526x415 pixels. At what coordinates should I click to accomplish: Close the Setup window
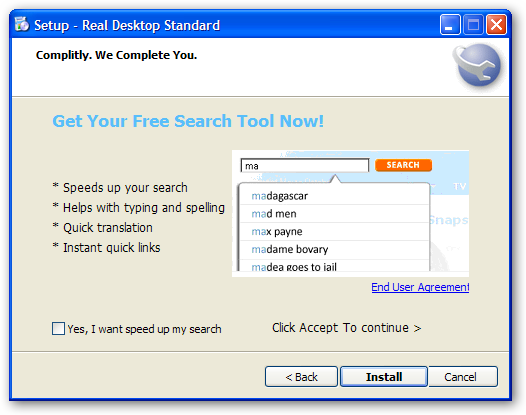click(496, 24)
